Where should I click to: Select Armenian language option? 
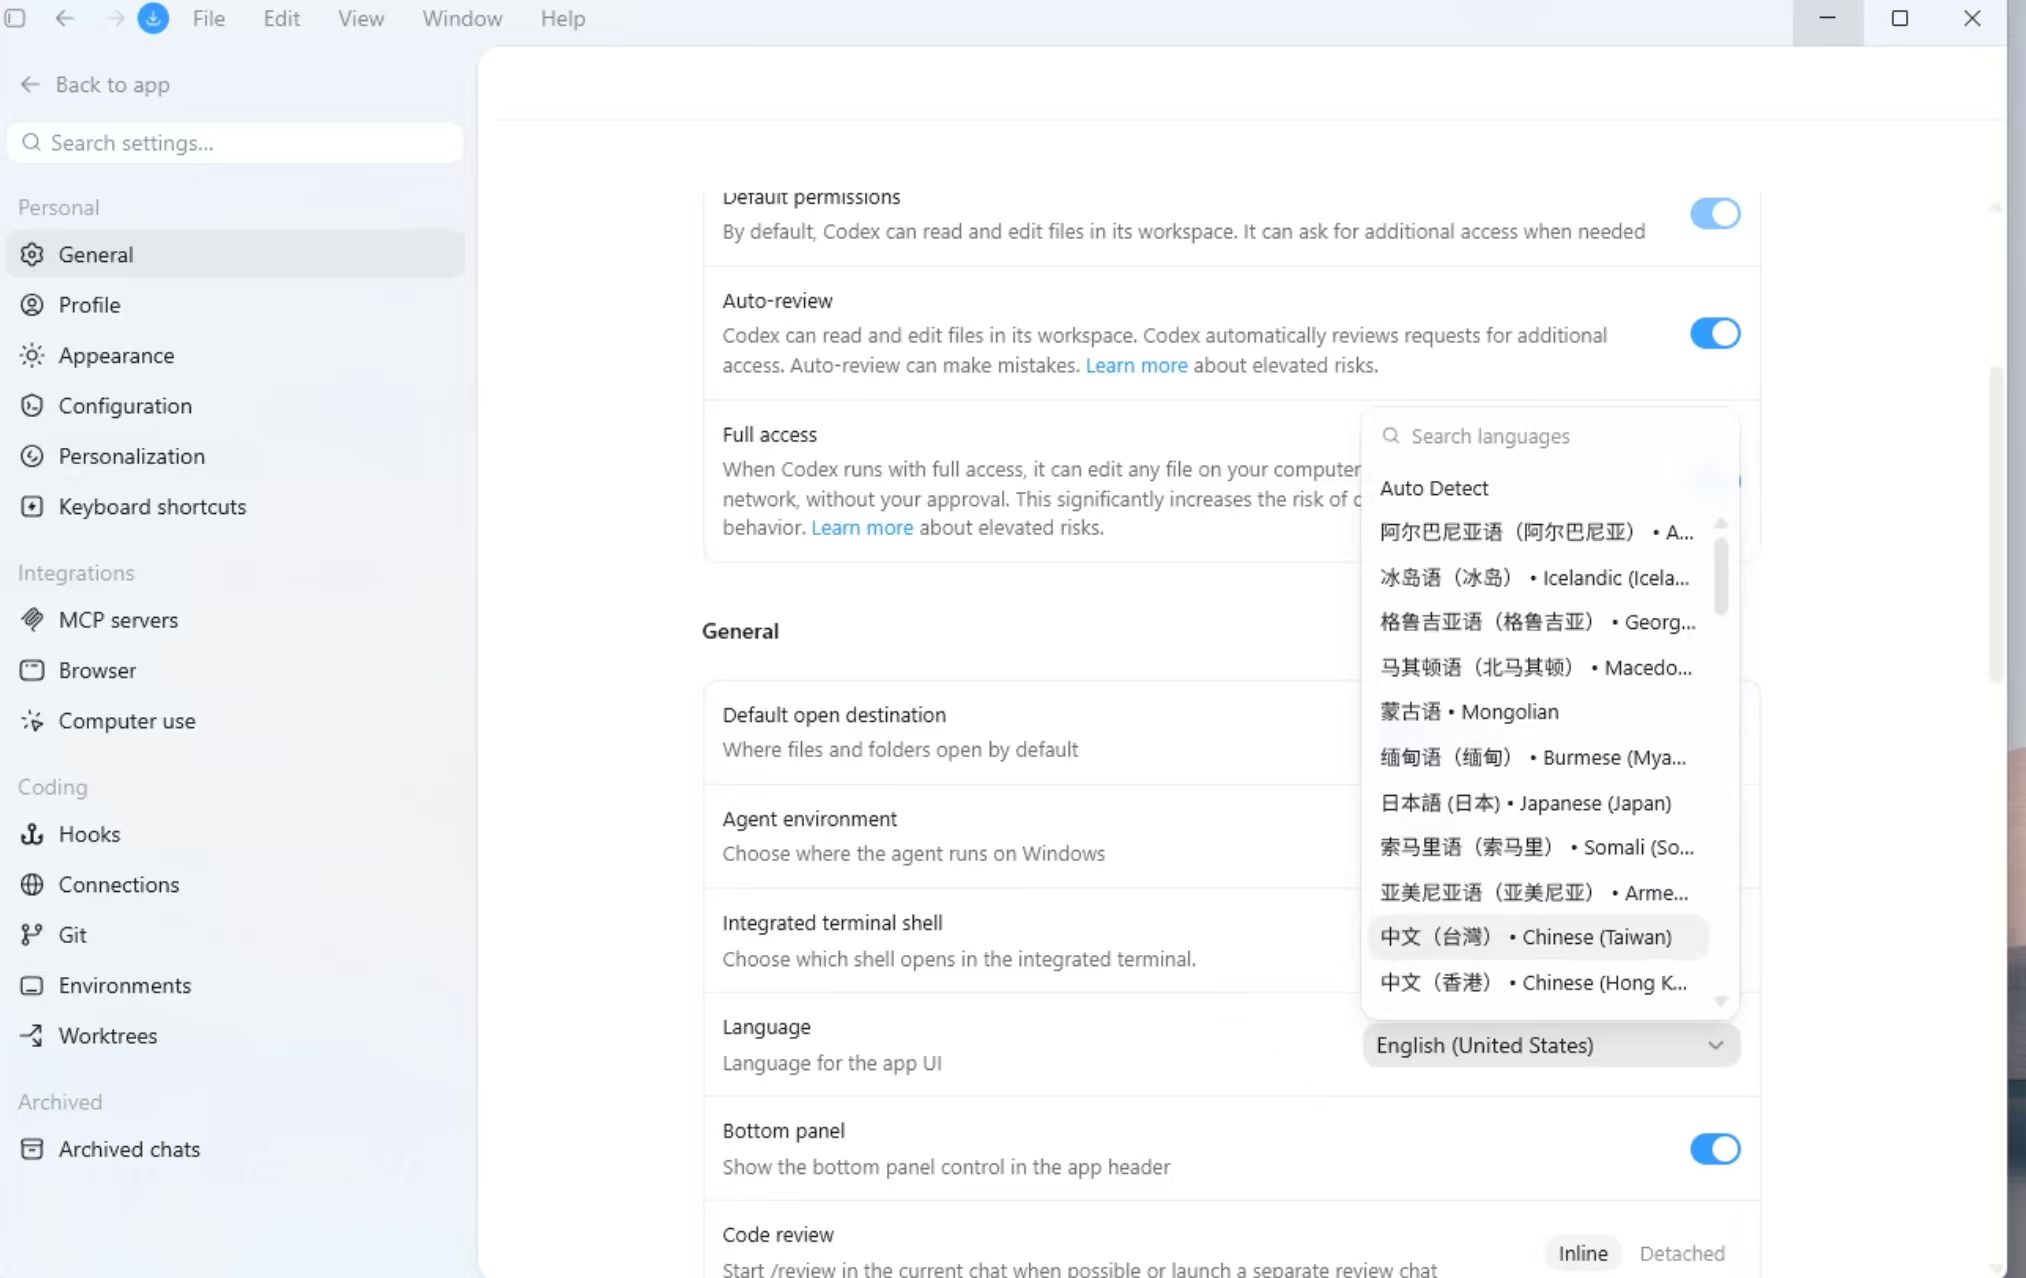(1537, 893)
